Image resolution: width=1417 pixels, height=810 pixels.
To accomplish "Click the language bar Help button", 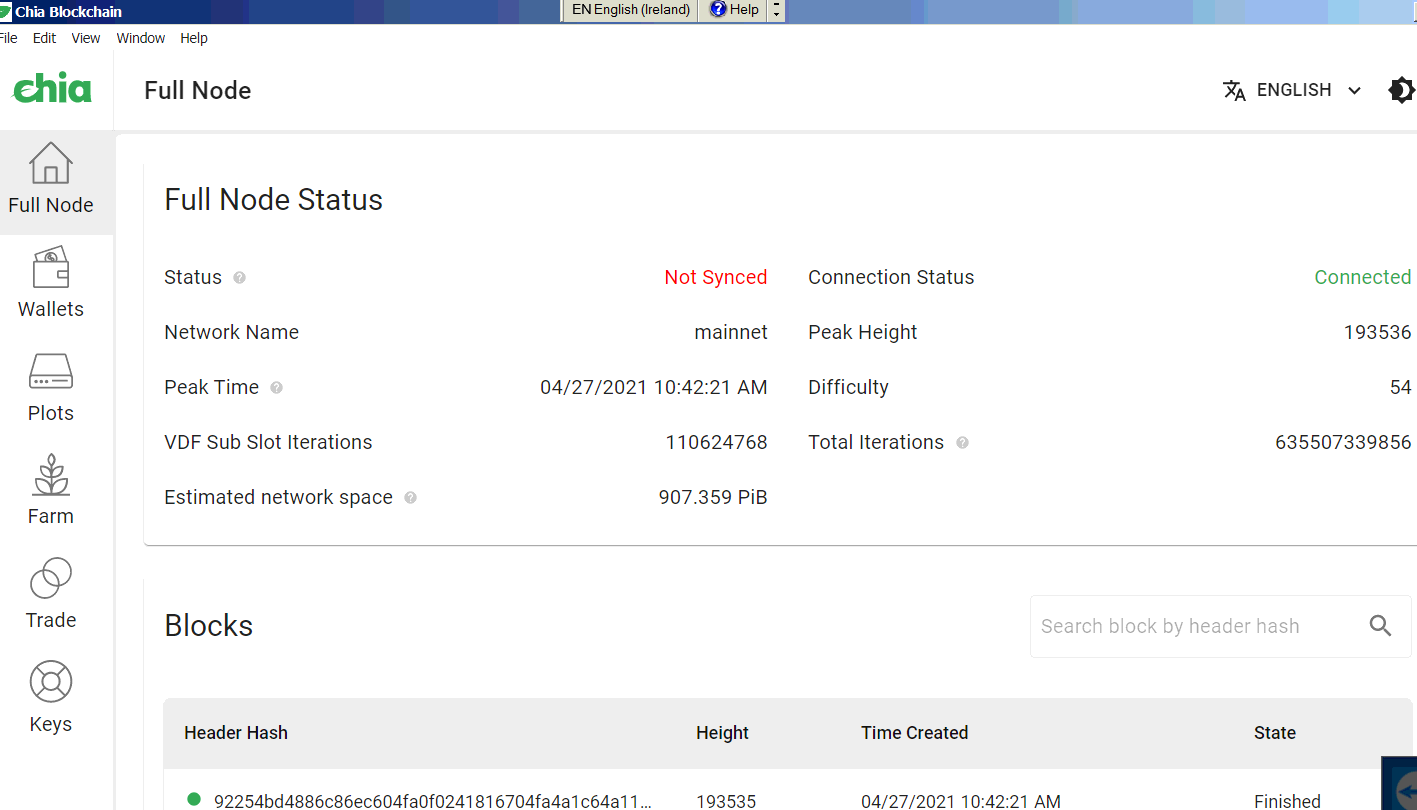I will tap(734, 10).
